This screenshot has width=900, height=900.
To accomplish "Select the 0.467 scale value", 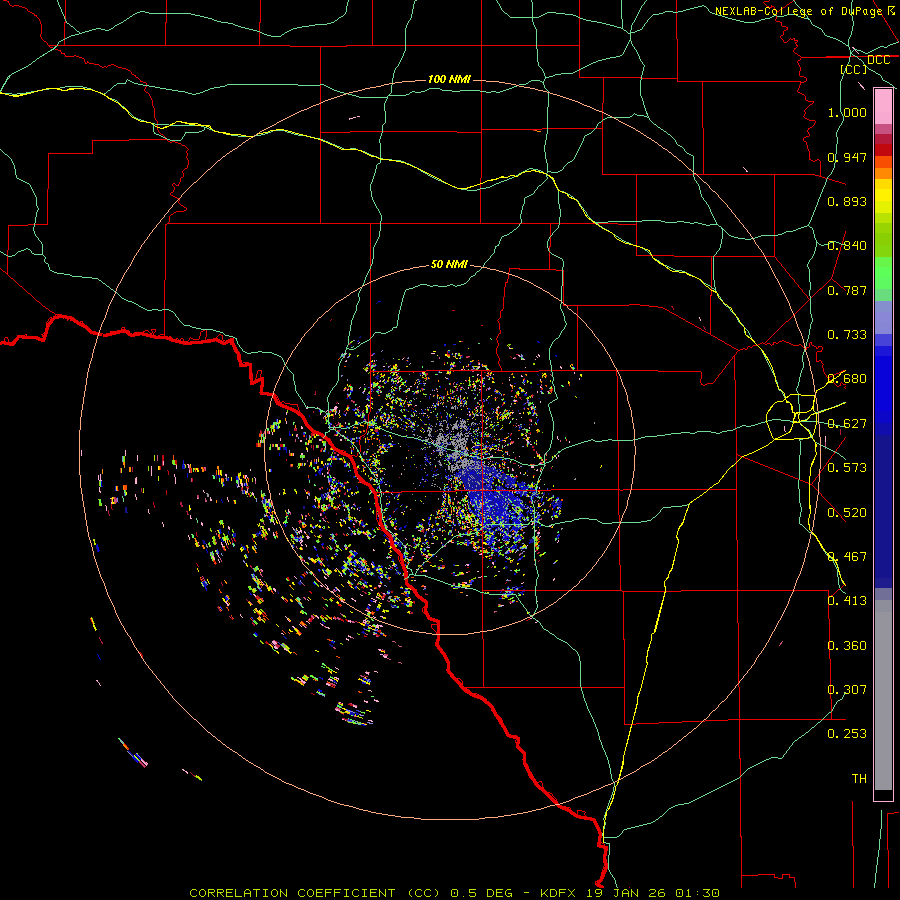I will point(847,557).
